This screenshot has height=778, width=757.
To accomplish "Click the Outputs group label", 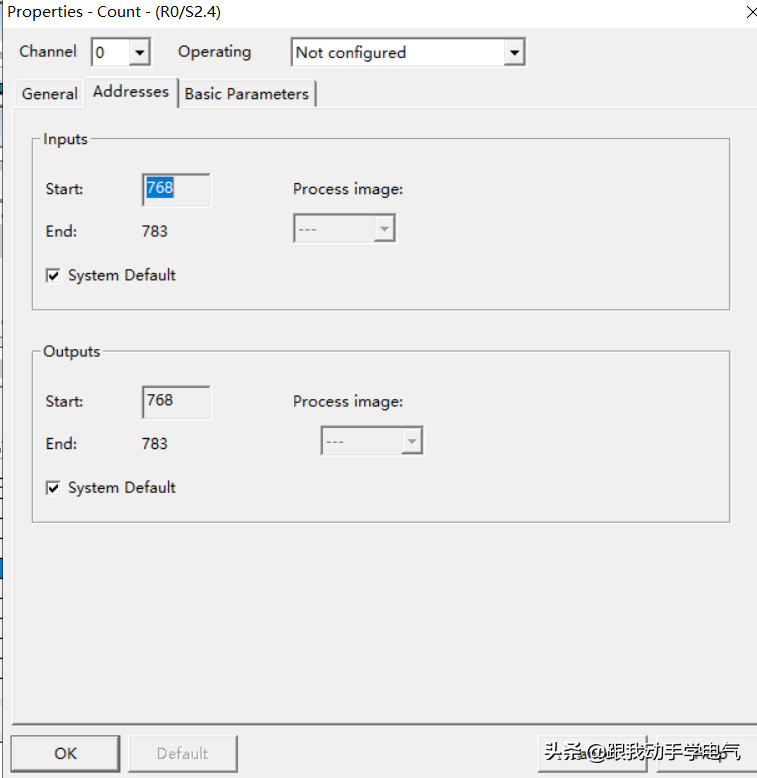I will coord(72,352).
